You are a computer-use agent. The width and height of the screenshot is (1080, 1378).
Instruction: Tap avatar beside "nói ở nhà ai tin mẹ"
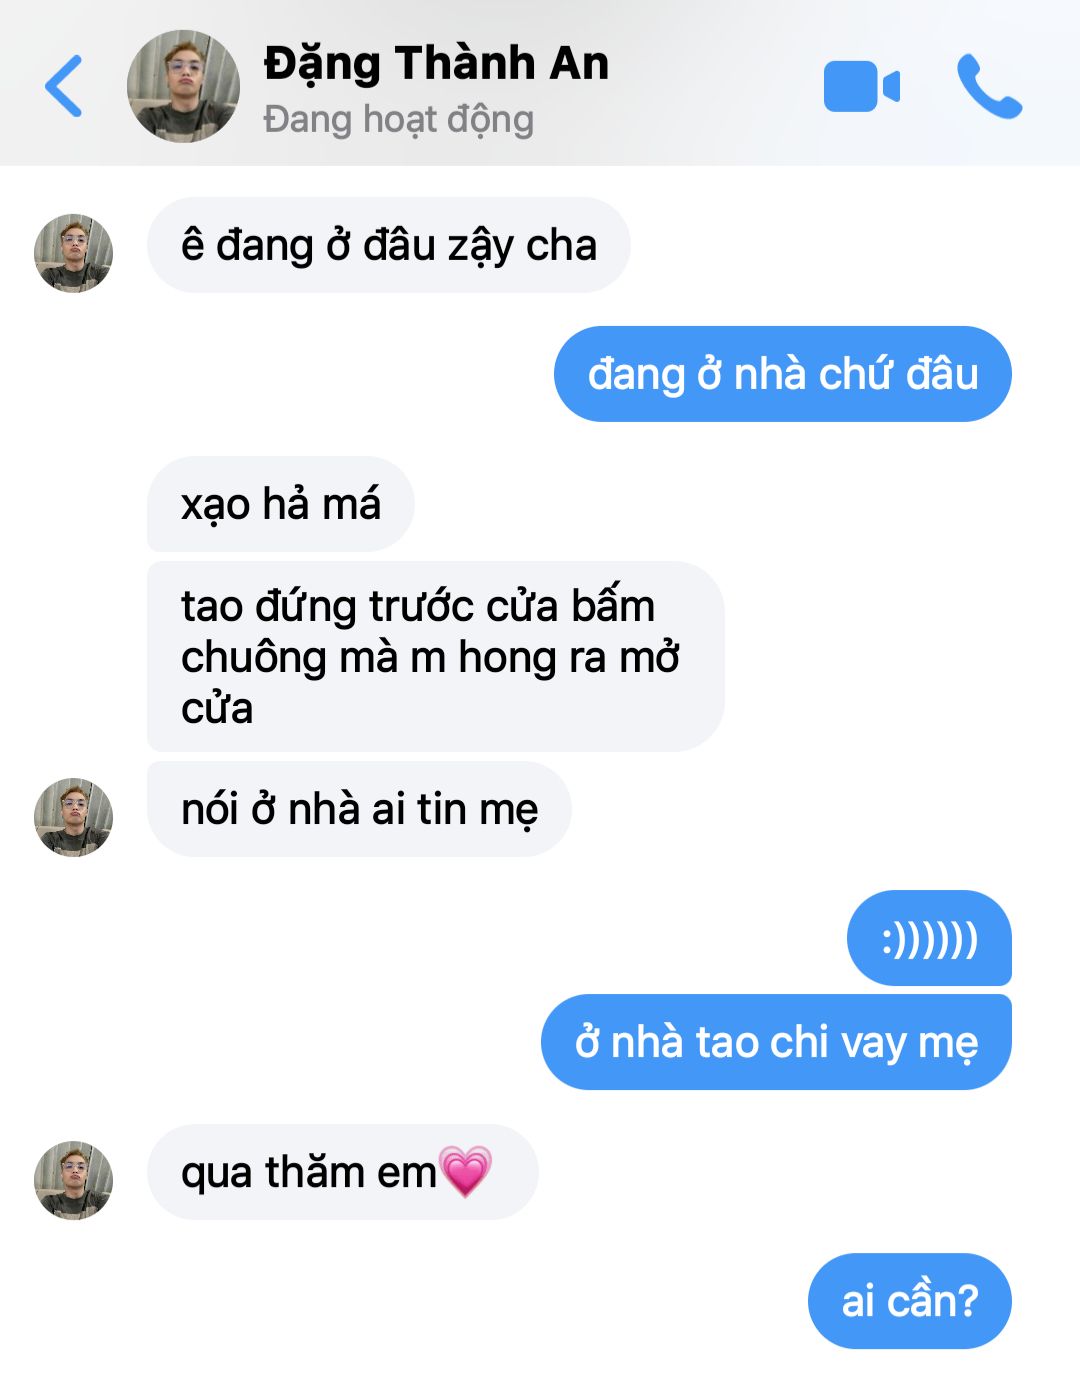(x=73, y=817)
